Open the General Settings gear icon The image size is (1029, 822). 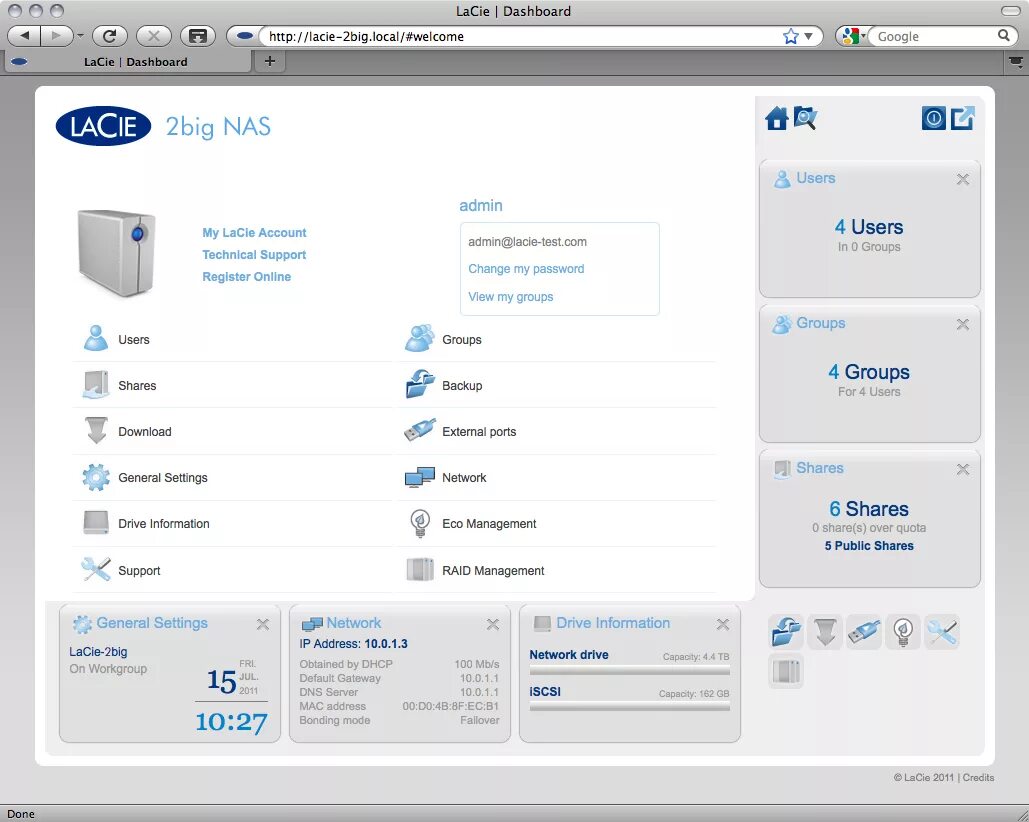coord(96,478)
